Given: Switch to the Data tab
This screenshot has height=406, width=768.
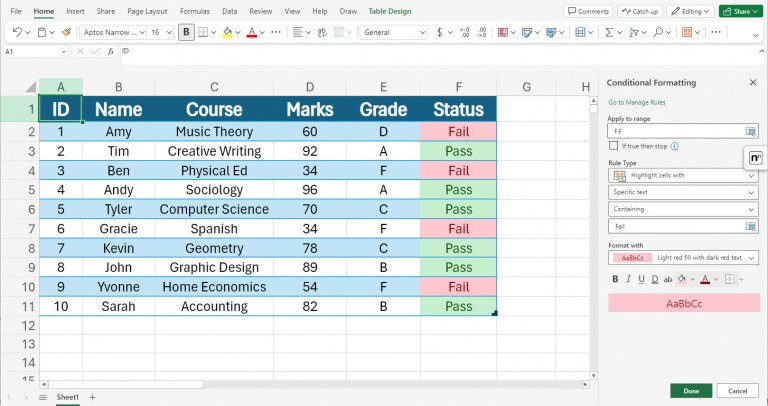Looking at the screenshot, I should click(x=229, y=11).
